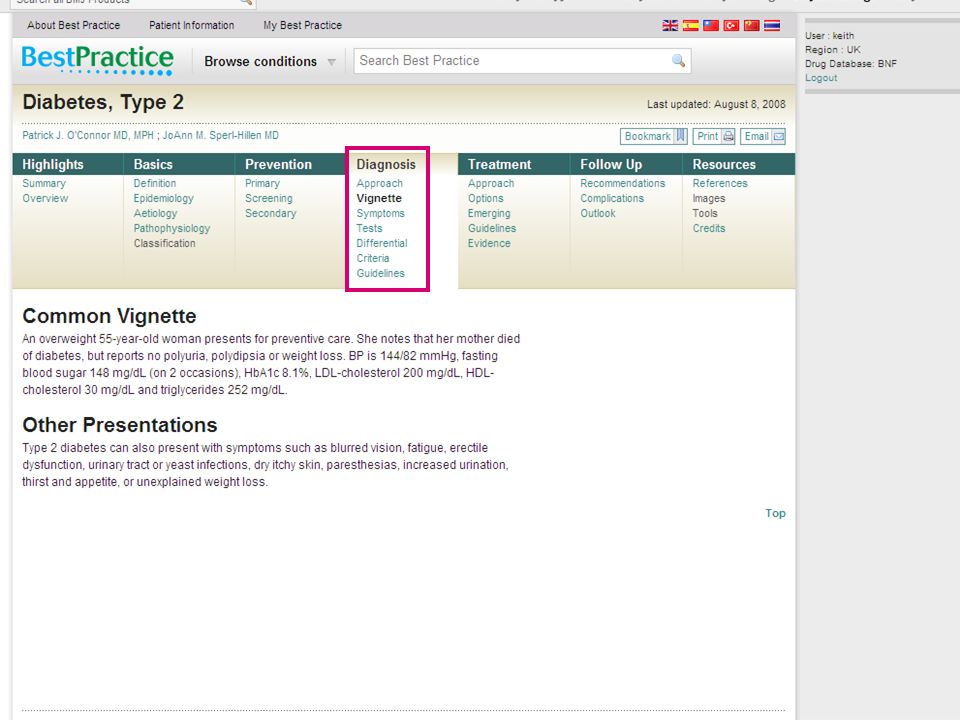960x720 pixels.
Task: Open Patient Information menu item
Action: pos(192,25)
